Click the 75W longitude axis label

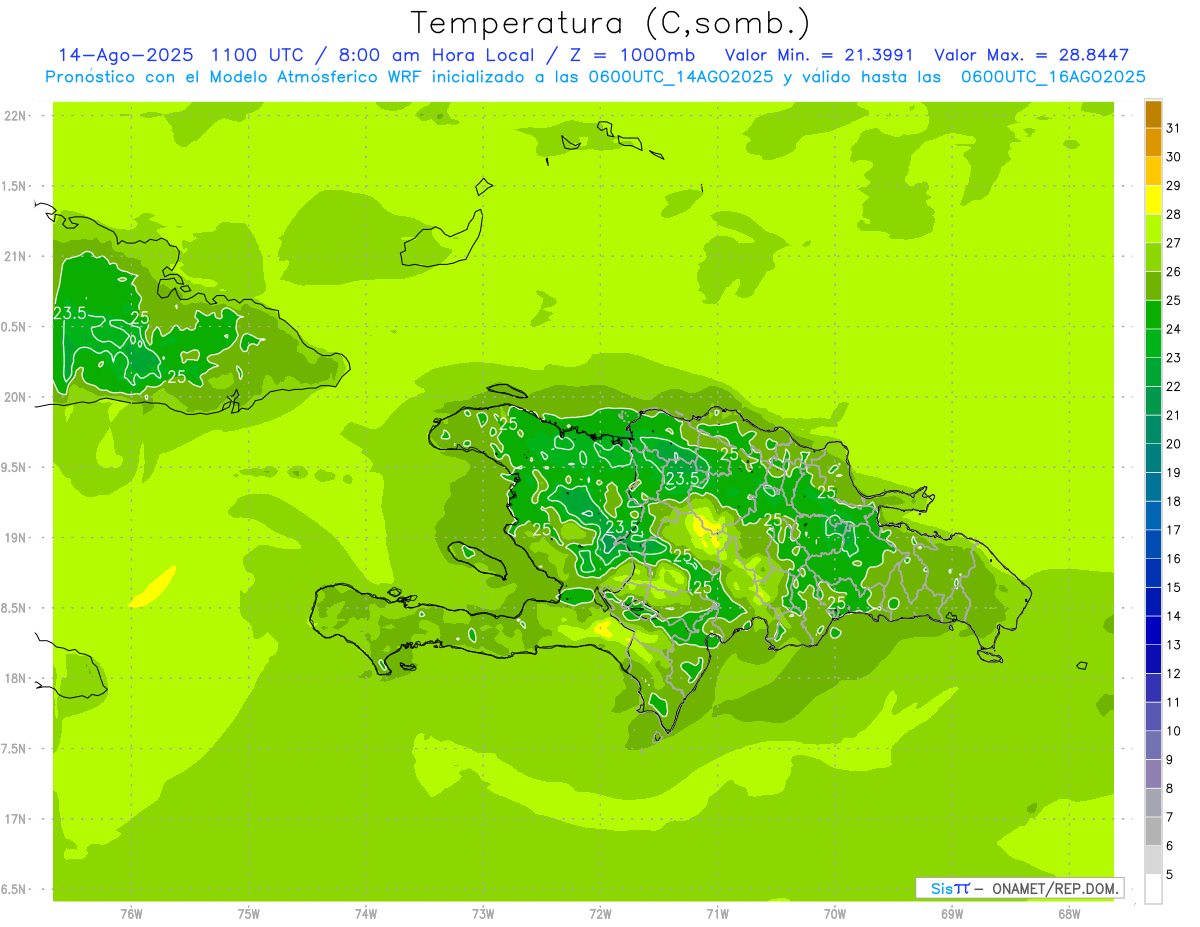point(249,914)
